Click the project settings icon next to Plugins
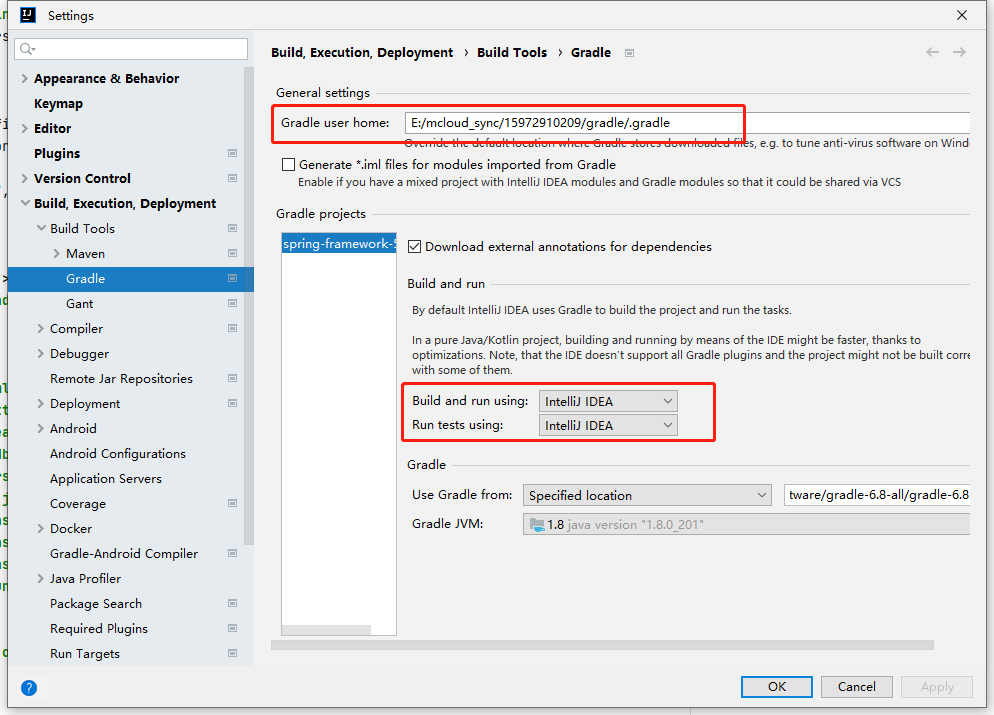Viewport: 994px width, 715px height. (233, 153)
